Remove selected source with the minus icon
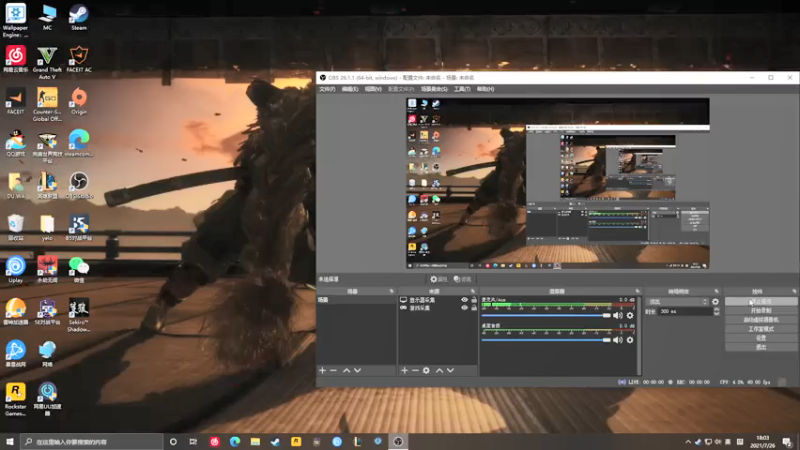This screenshot has height=450, width=800. tap(415, 370)
